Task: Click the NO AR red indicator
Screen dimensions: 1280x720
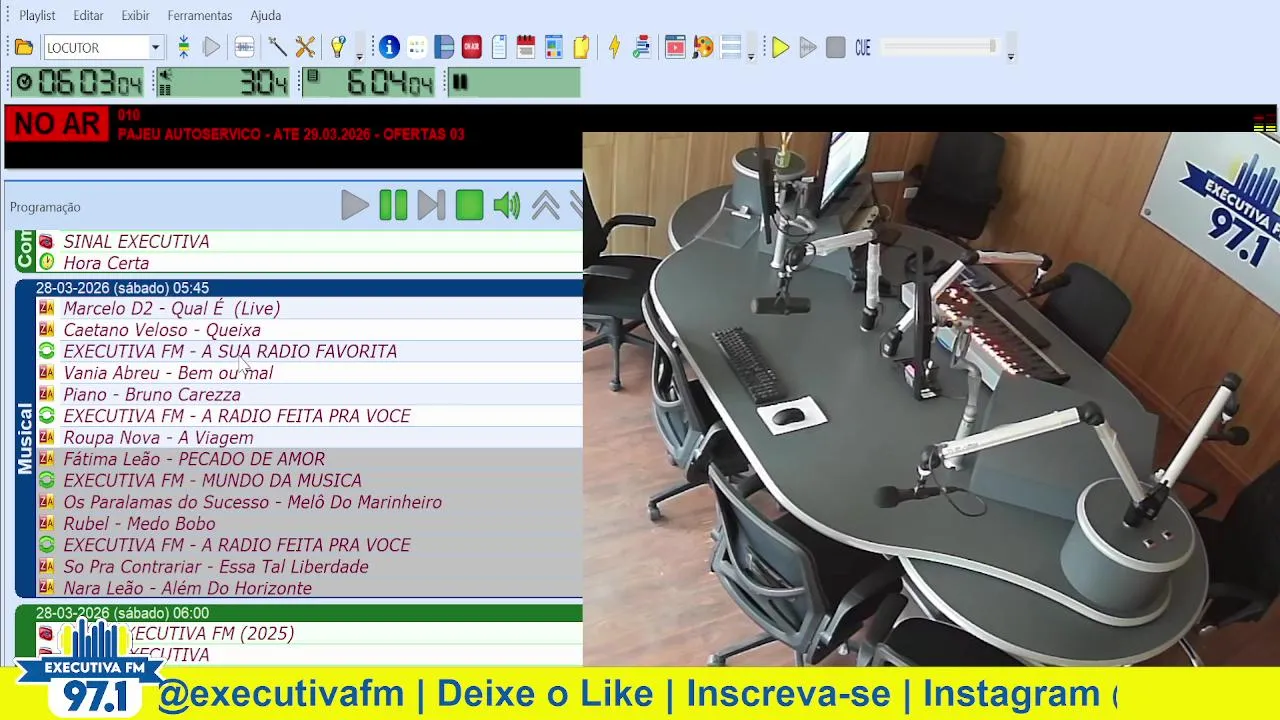Action: (57, 125)
